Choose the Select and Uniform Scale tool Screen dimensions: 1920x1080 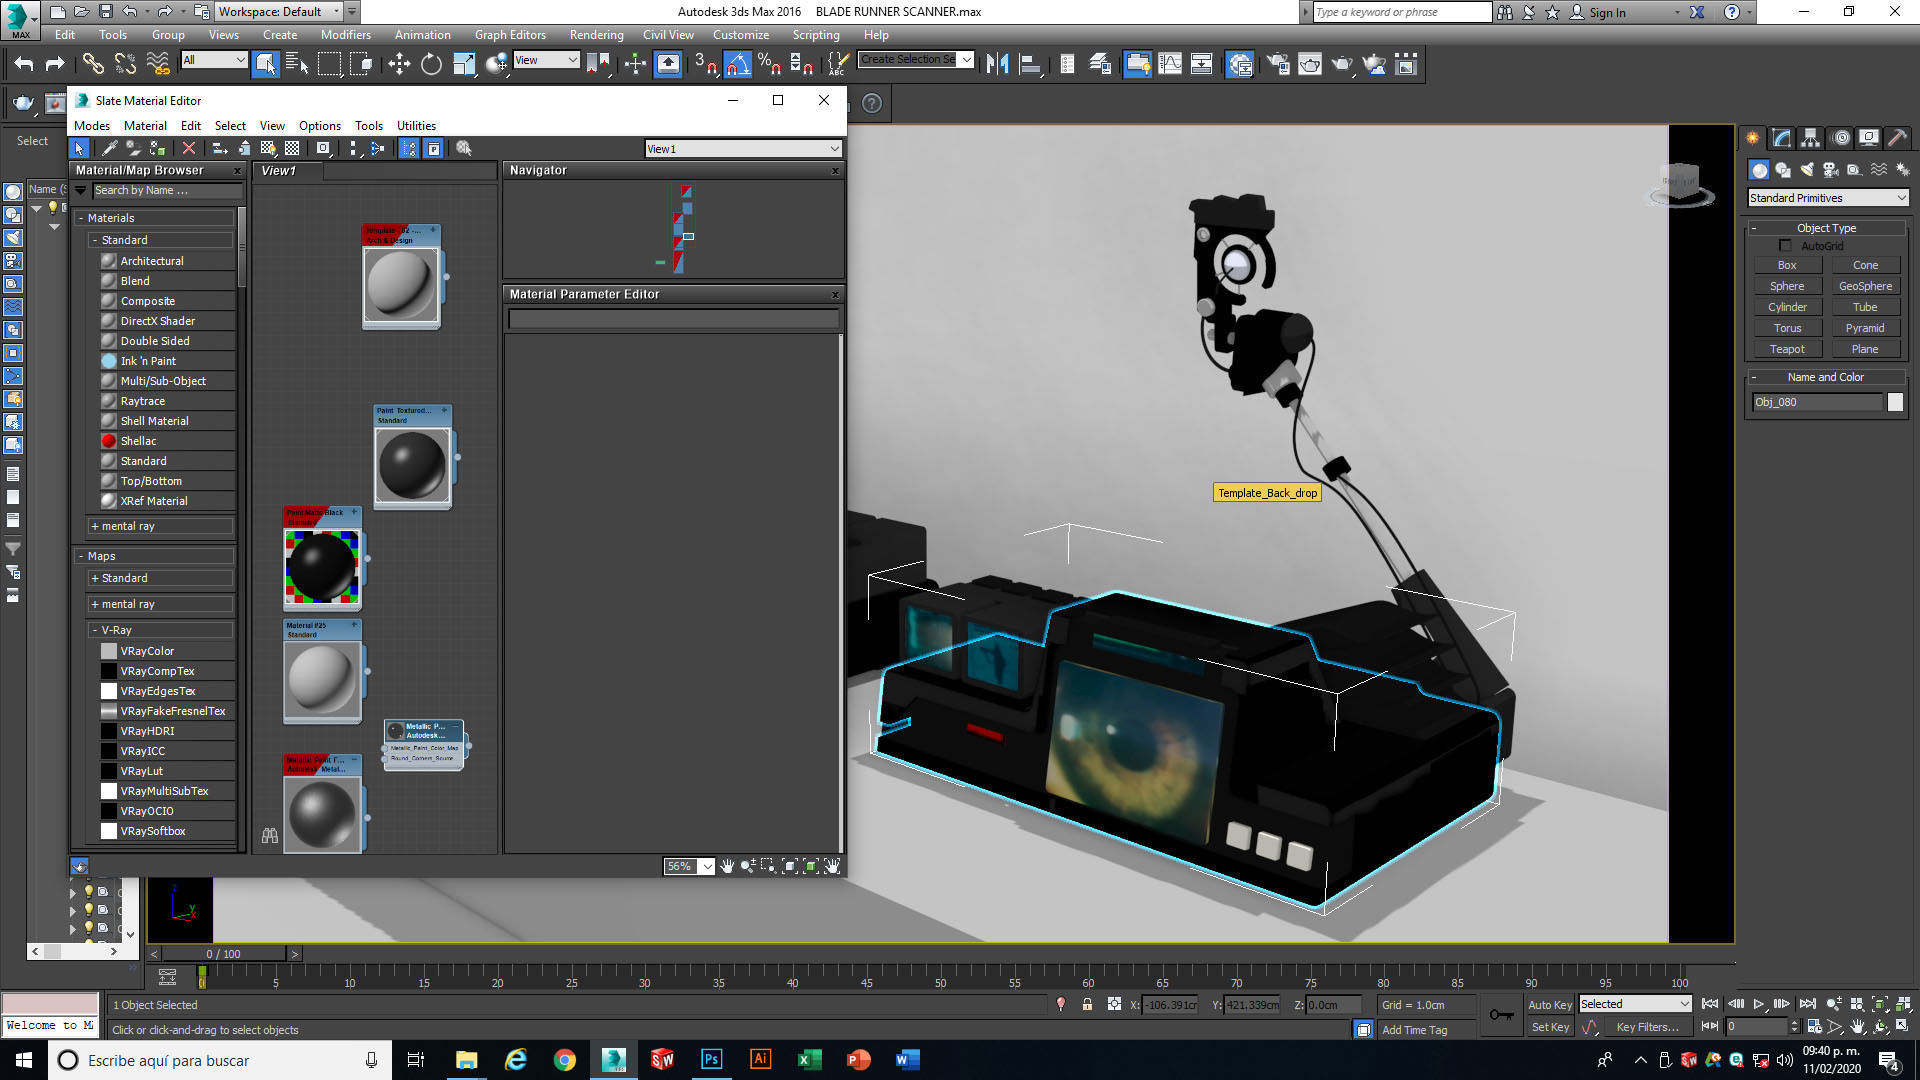point(464,64)
